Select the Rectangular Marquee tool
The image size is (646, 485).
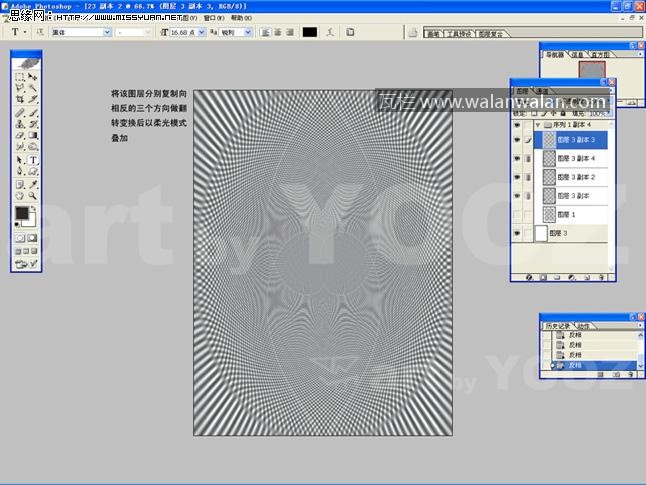click(20, 77)
